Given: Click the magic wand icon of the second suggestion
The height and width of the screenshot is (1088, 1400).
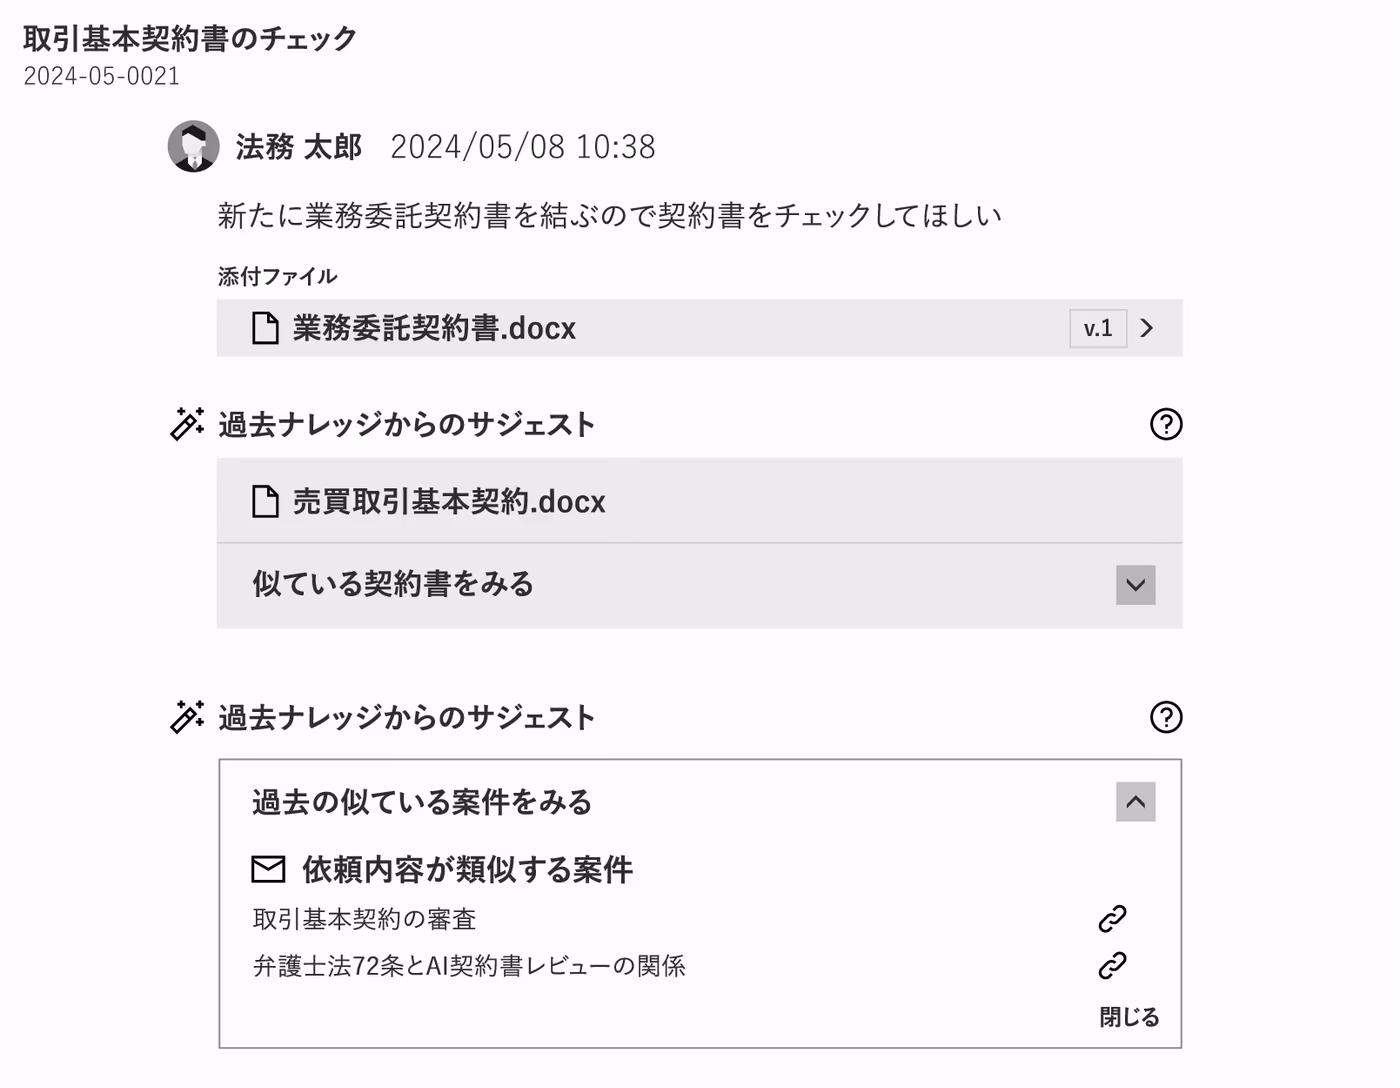Looking at the screenshot, I should pos(187,717).
